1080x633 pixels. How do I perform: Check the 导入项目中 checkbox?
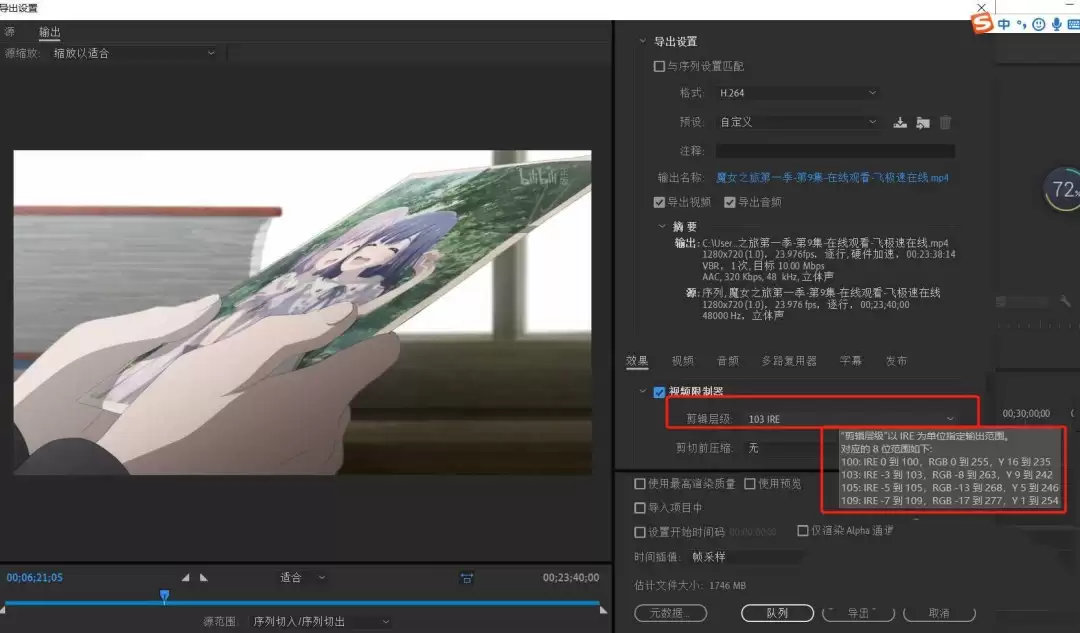[x=640, y=508]
